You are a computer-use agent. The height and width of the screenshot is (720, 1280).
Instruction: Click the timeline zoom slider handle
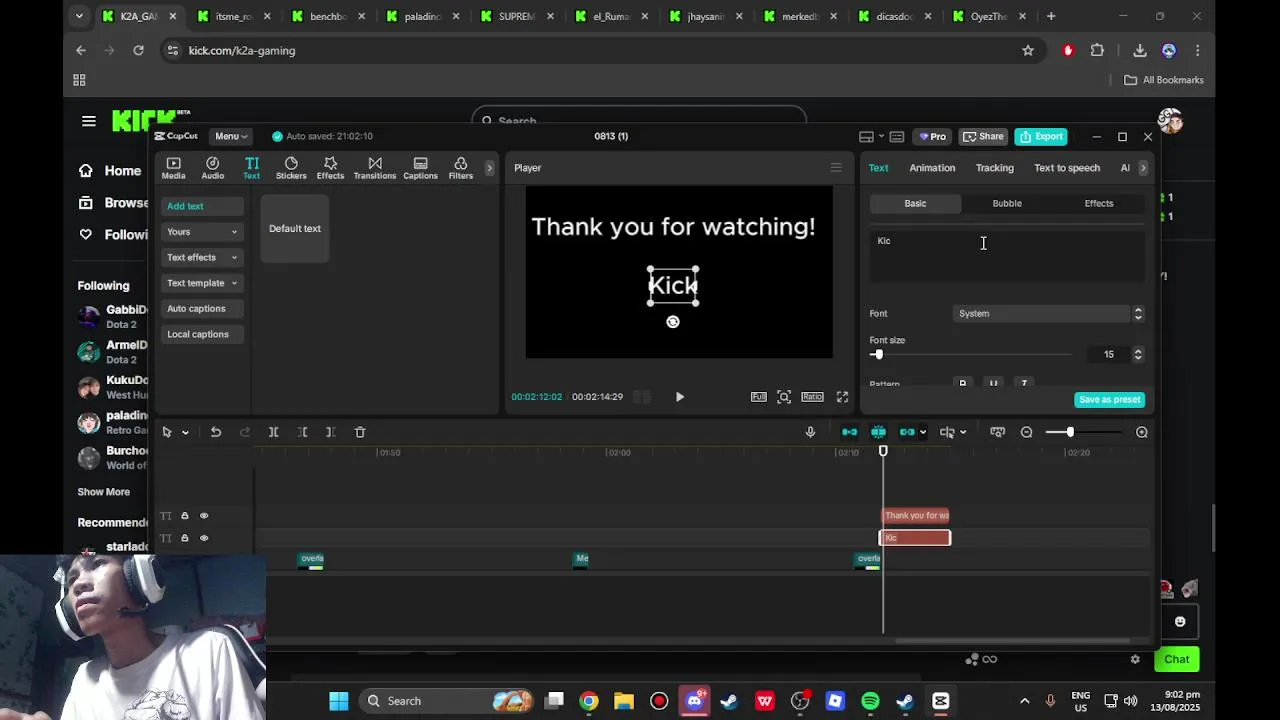click(x=1070, y=432)
